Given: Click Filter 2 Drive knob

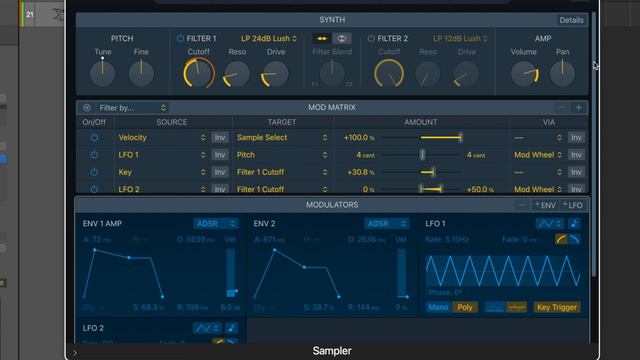Looking at the screenshot, I should 466,74.
